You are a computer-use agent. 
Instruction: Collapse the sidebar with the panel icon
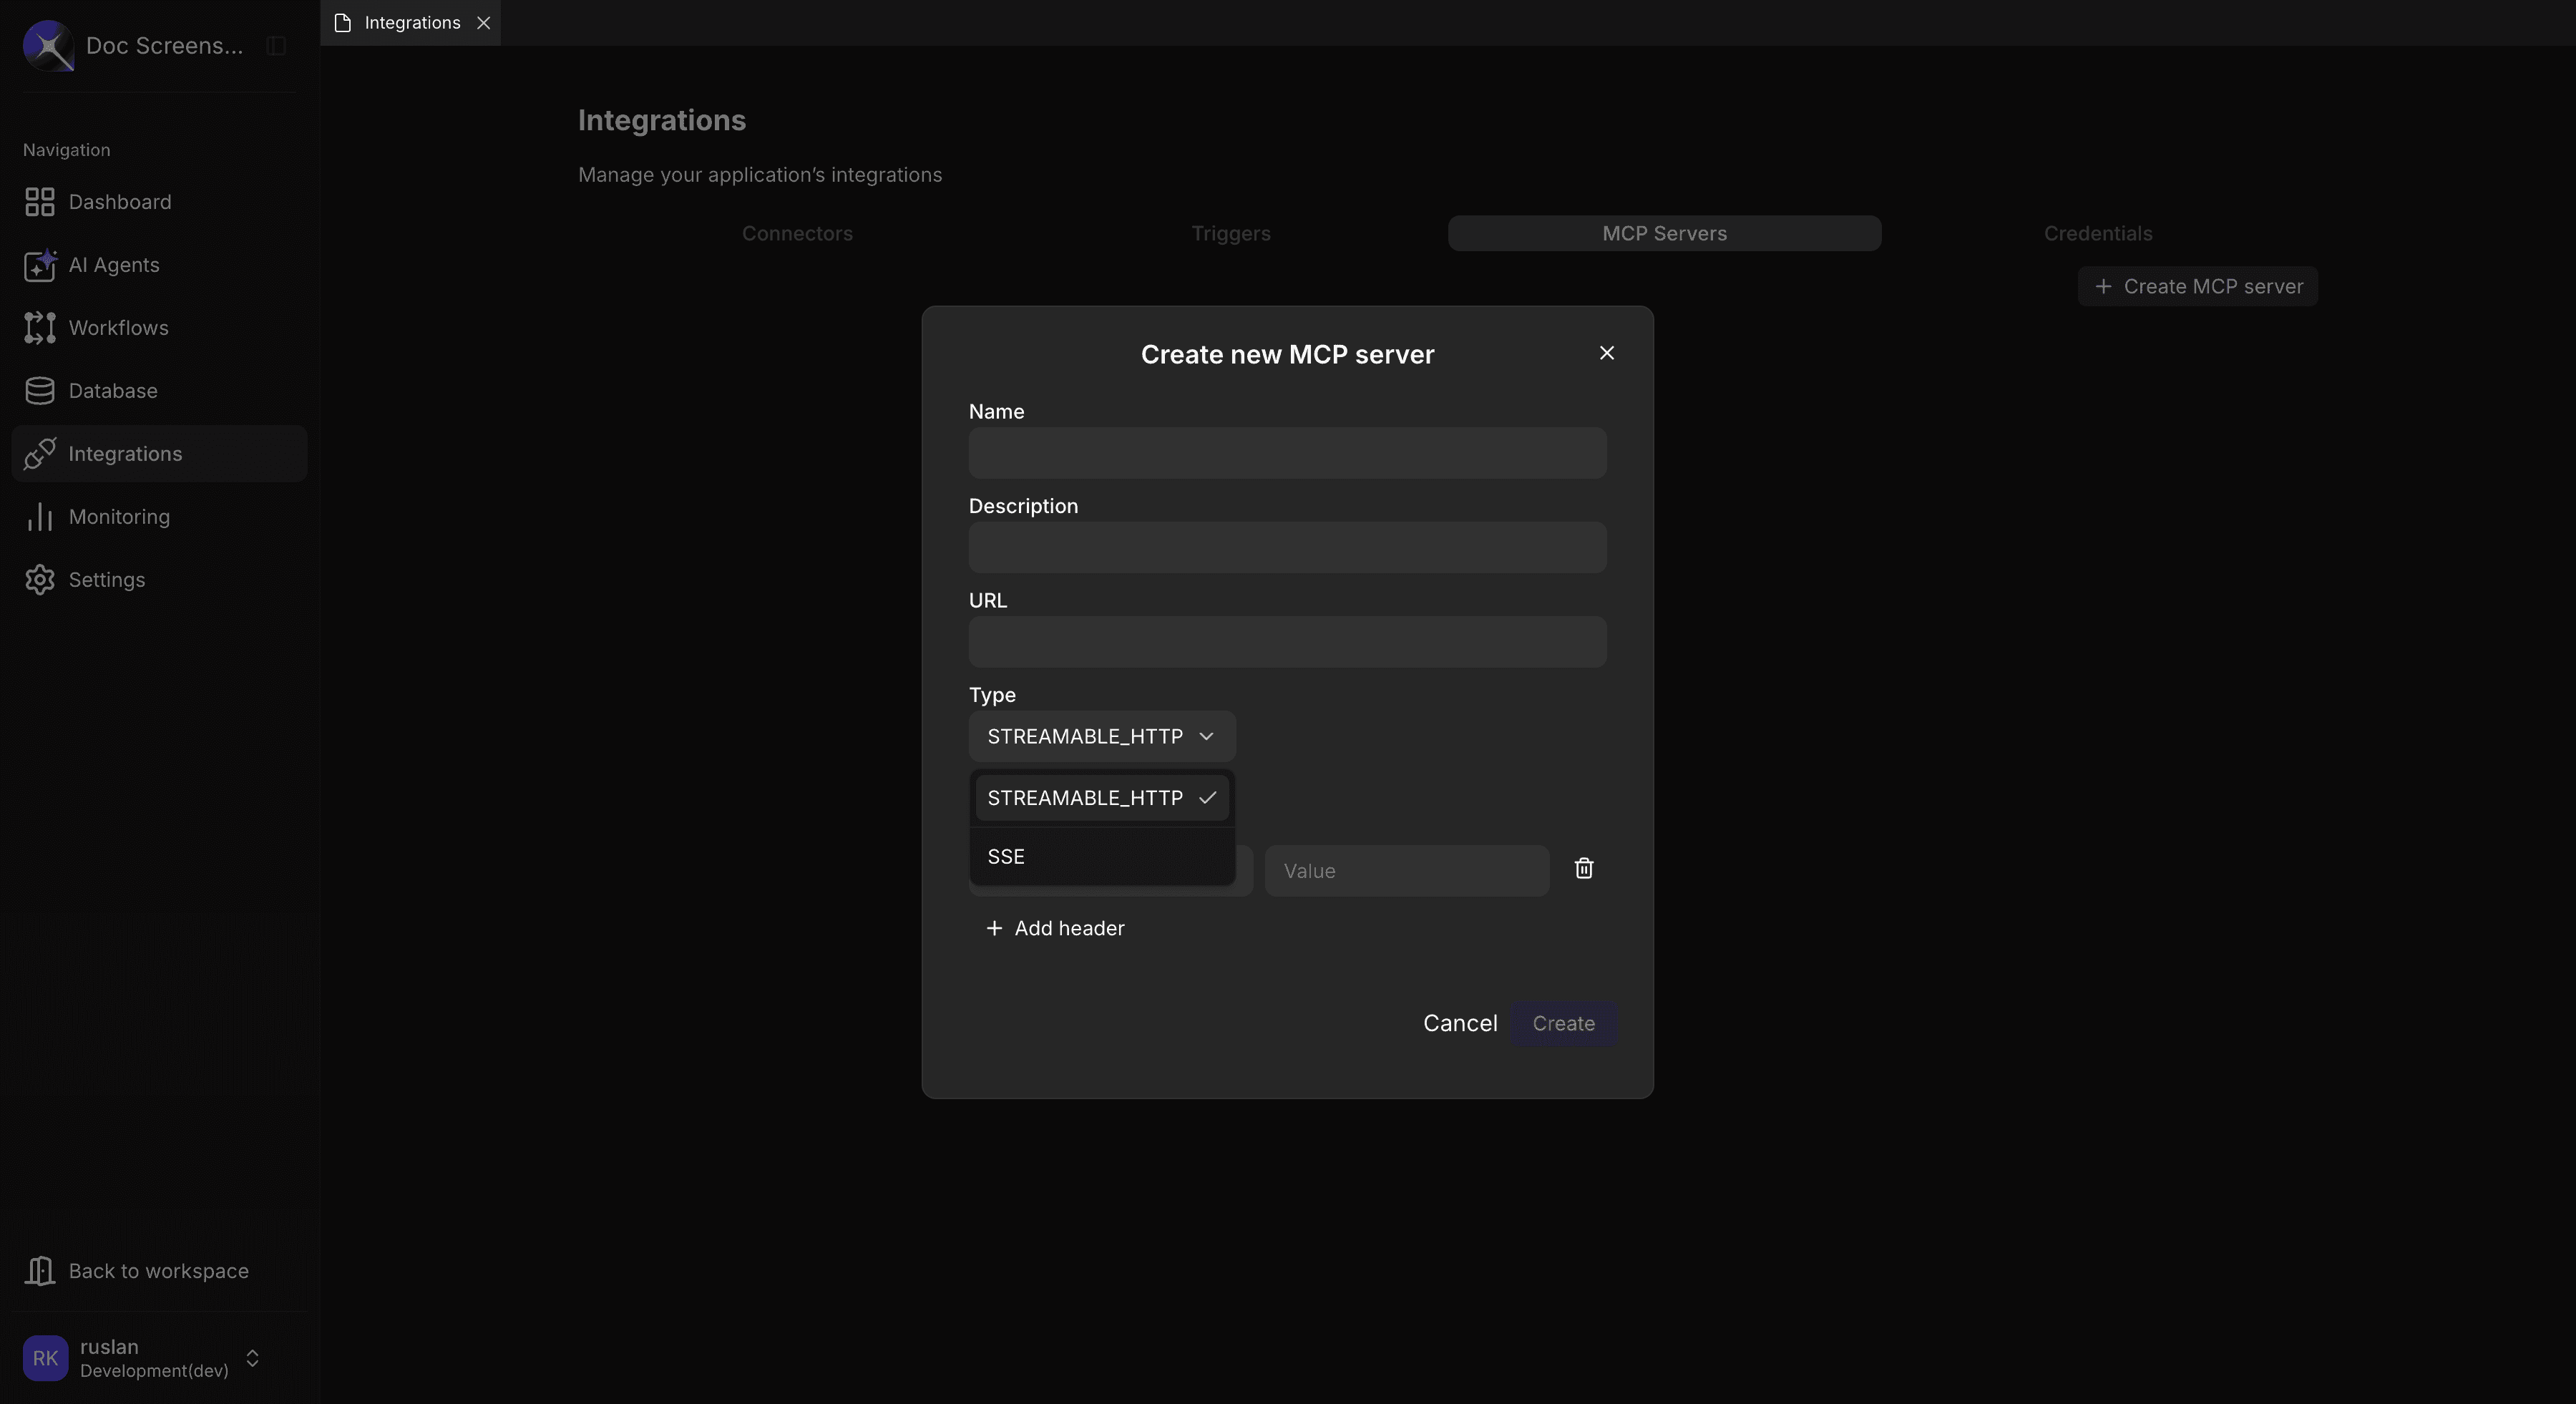coord(276,46)
